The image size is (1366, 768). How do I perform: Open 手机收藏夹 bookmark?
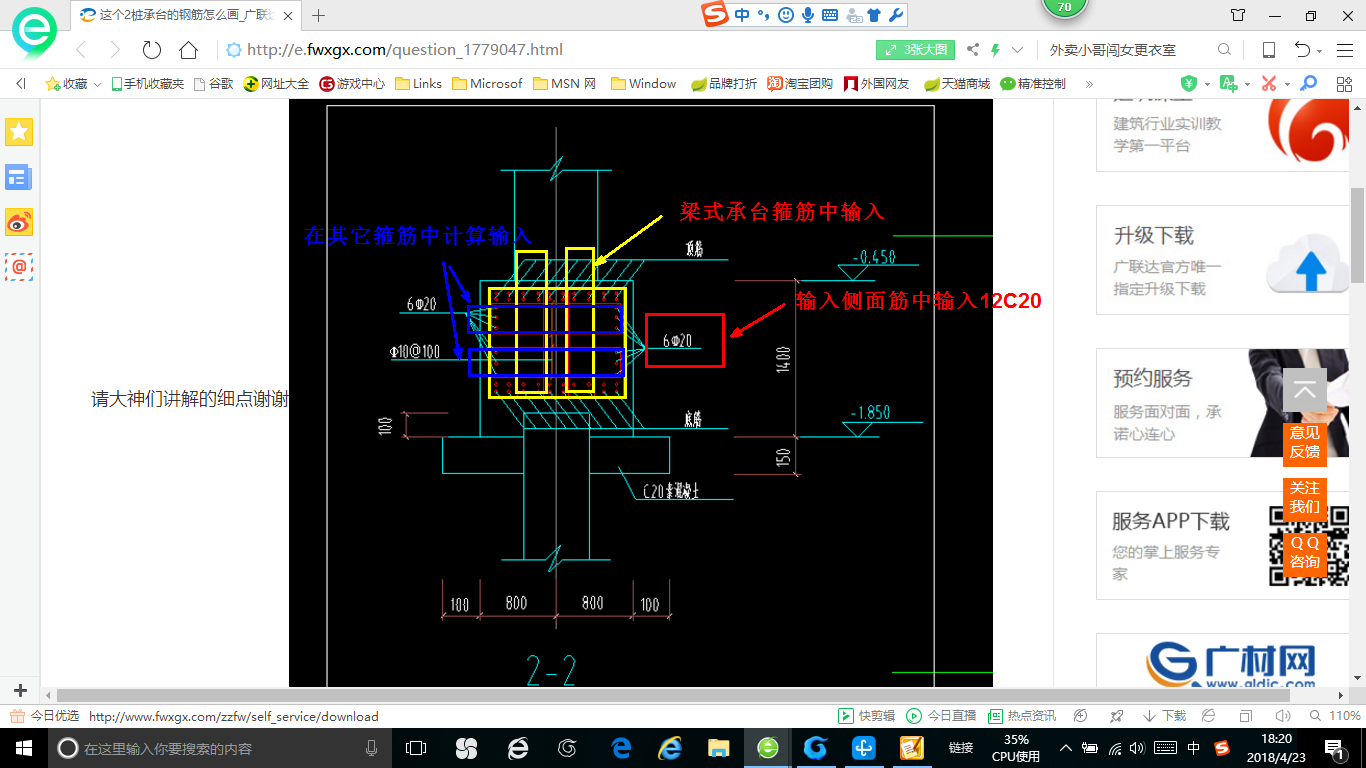pyautogui.click(x=147, y=84)
